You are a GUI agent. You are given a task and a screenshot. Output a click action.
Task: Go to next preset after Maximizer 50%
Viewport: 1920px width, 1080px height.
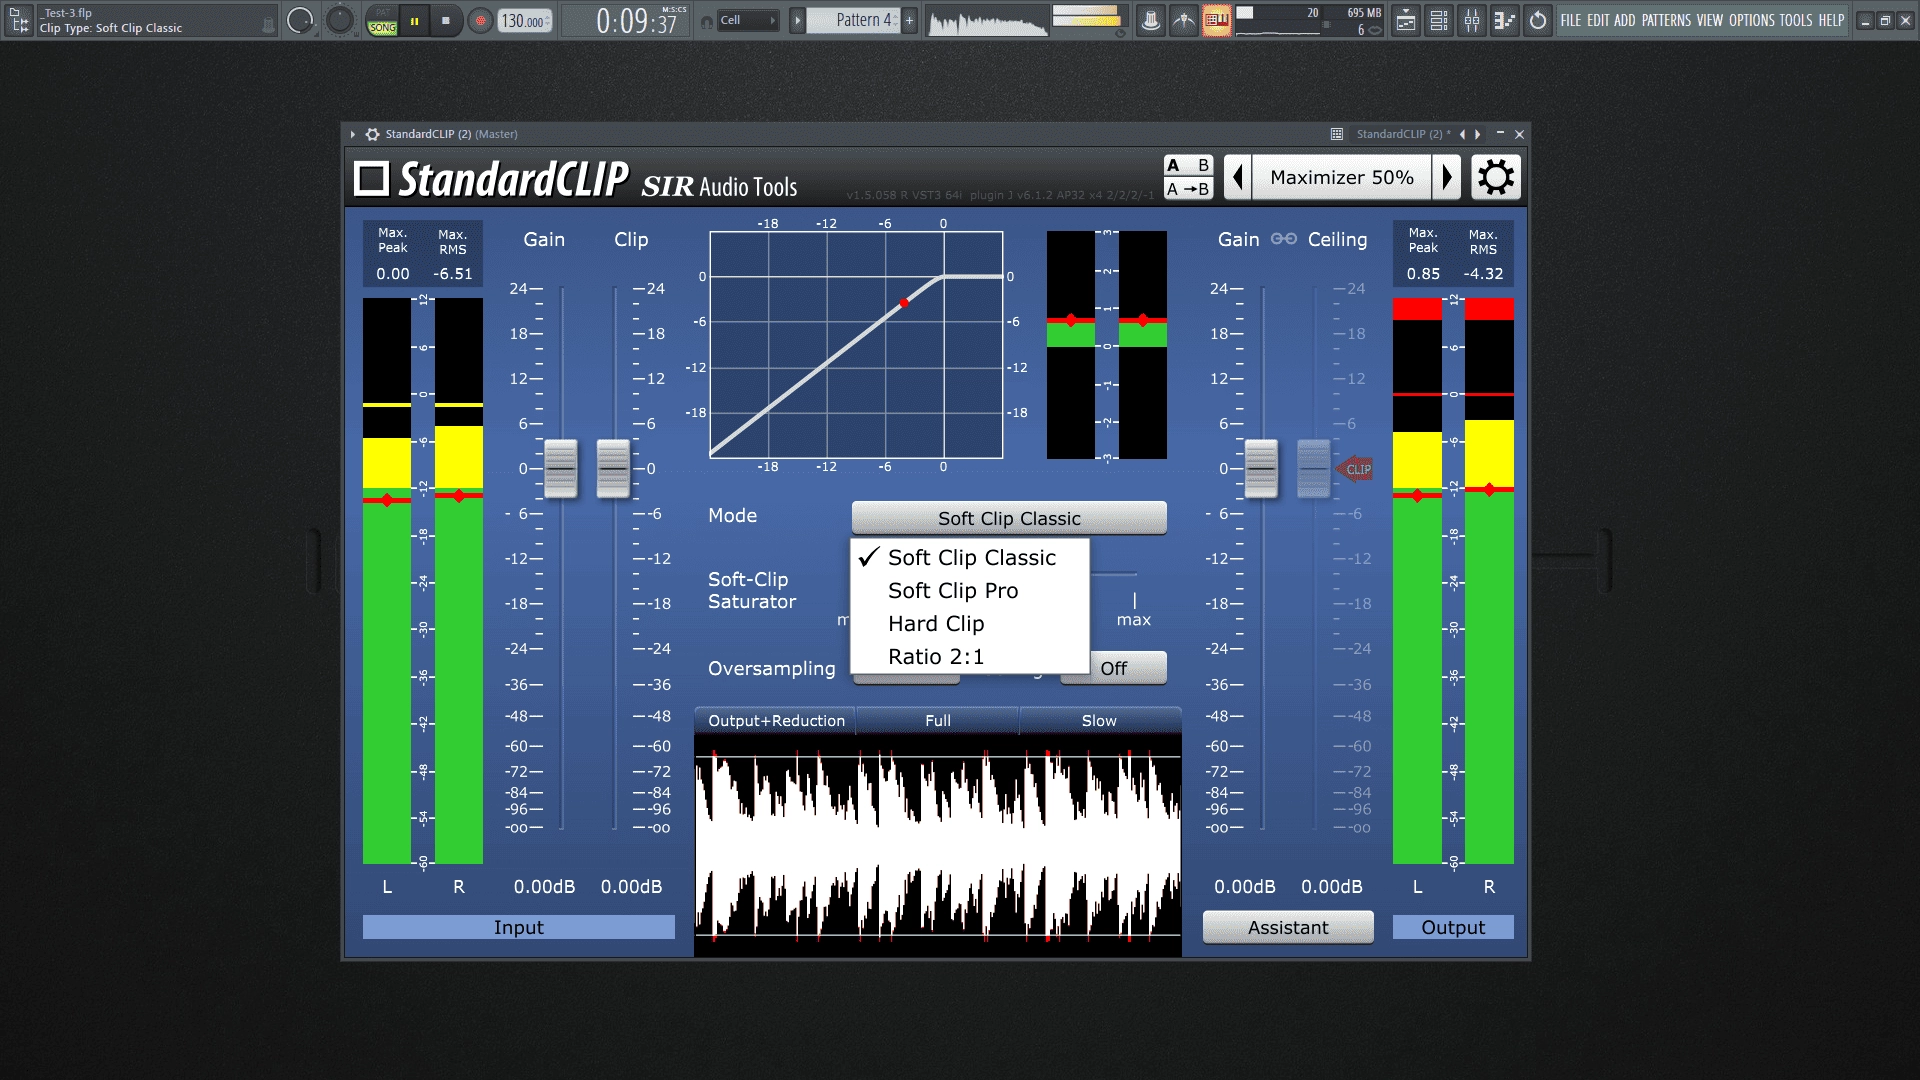[1446, 178]
